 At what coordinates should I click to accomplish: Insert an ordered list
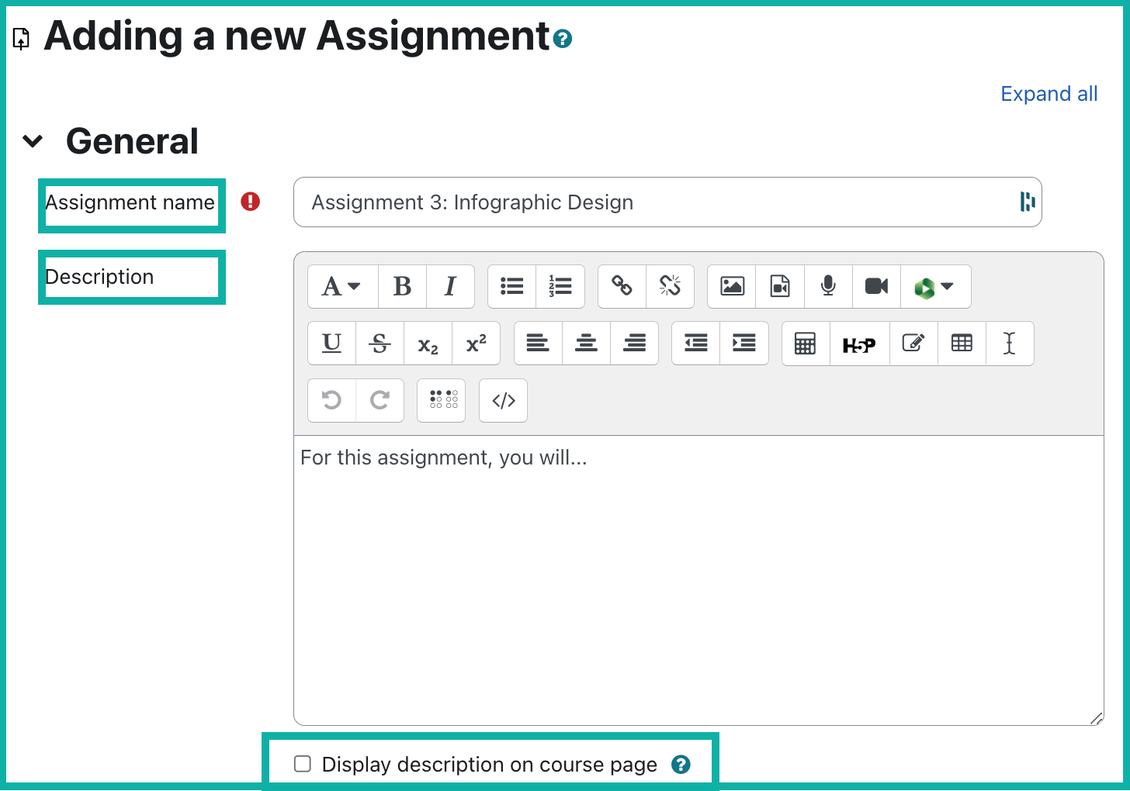560,287
